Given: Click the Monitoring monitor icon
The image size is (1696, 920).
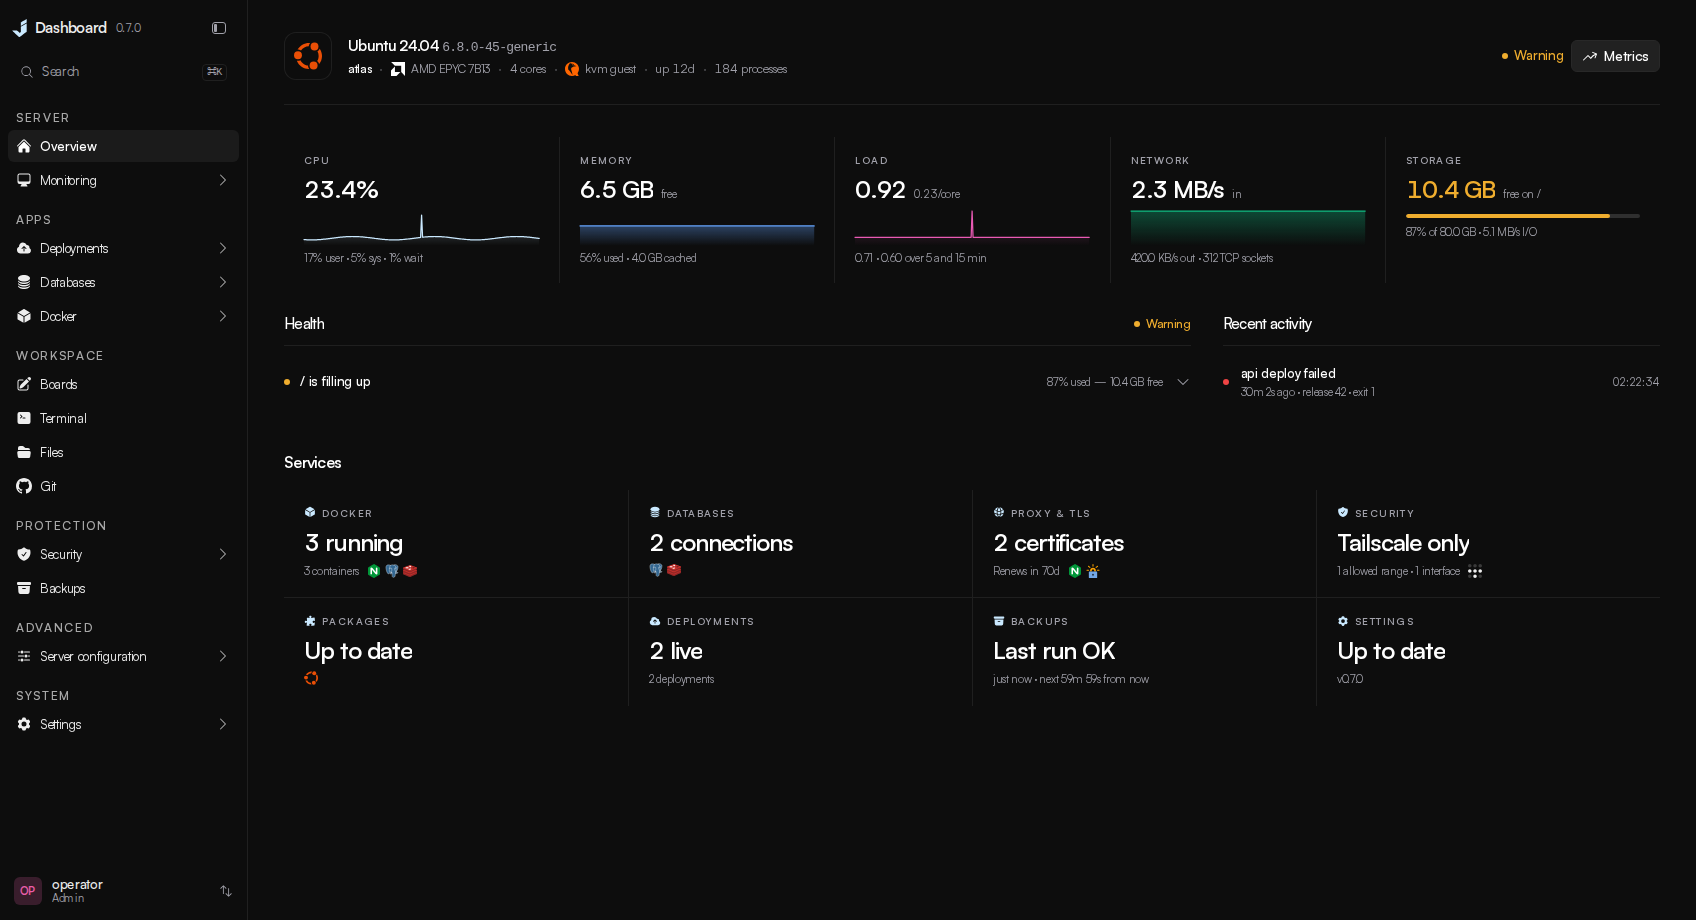Looking at the screenshot, I should click(24, 180).
